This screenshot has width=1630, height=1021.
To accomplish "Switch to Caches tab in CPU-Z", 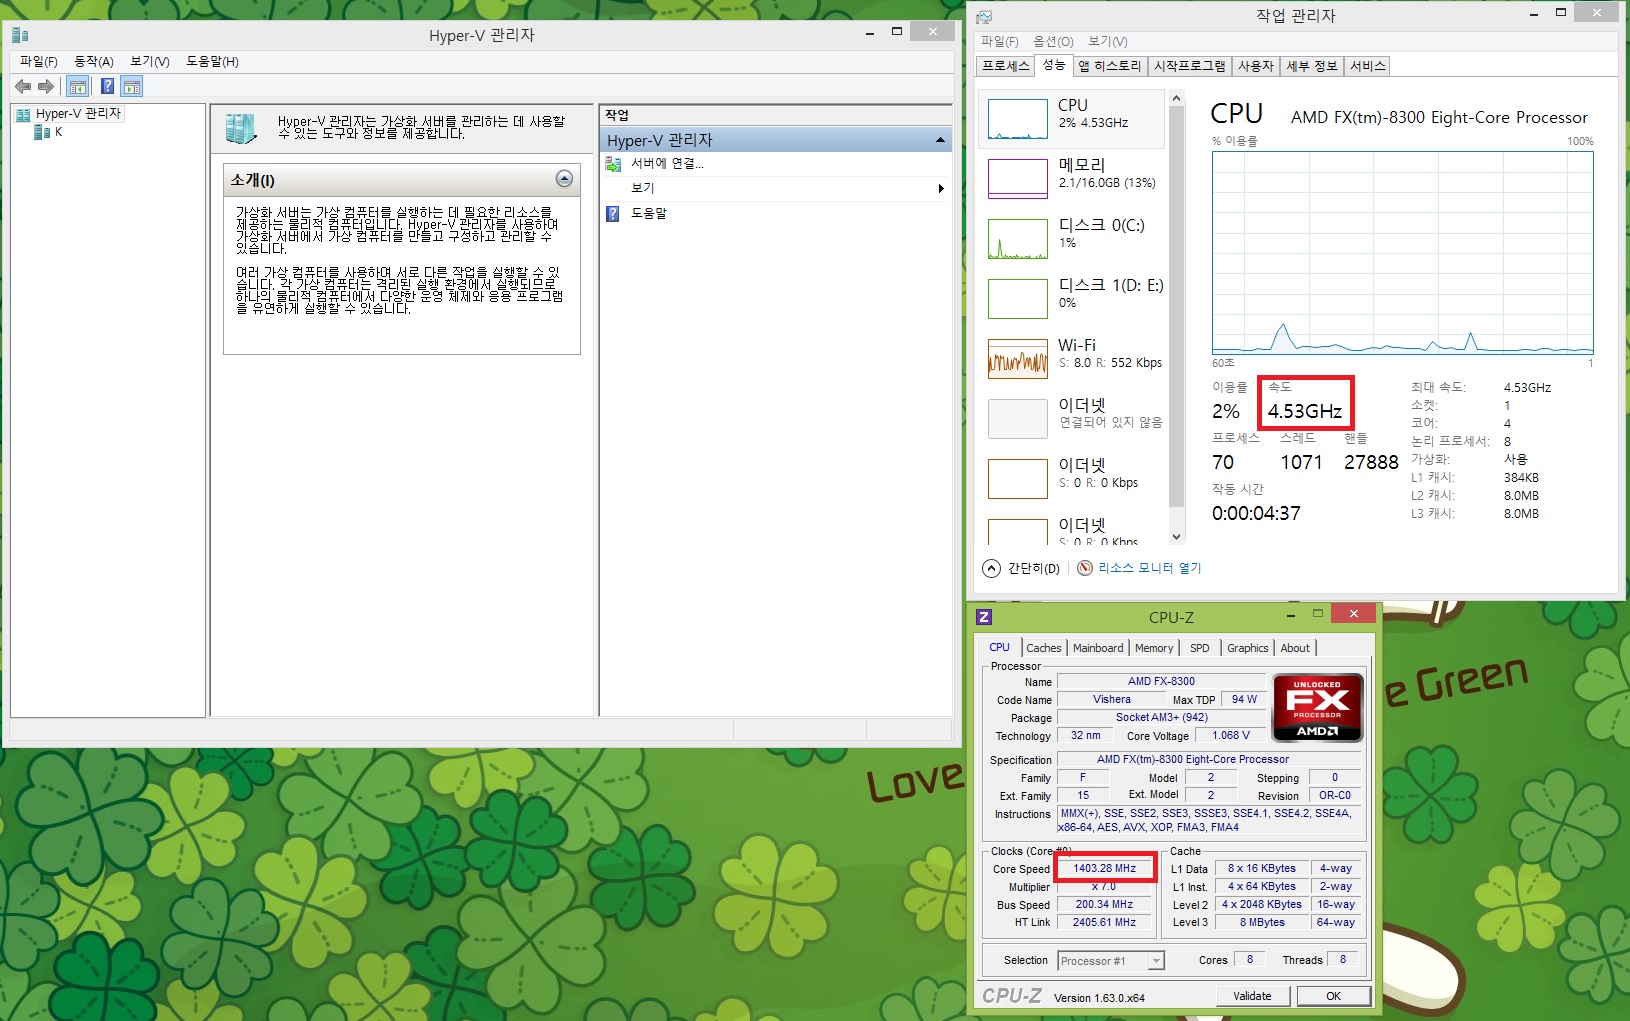I will 1043,648.
